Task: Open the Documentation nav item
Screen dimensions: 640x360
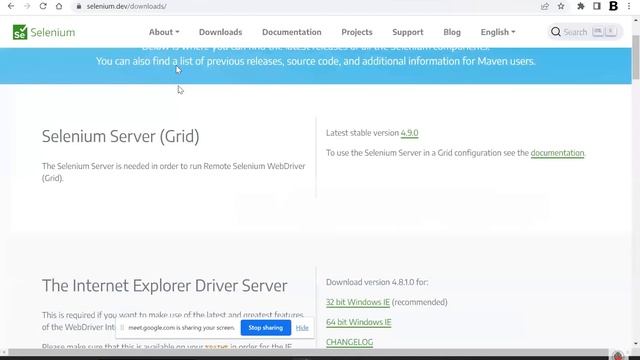Action: point(292,32)
